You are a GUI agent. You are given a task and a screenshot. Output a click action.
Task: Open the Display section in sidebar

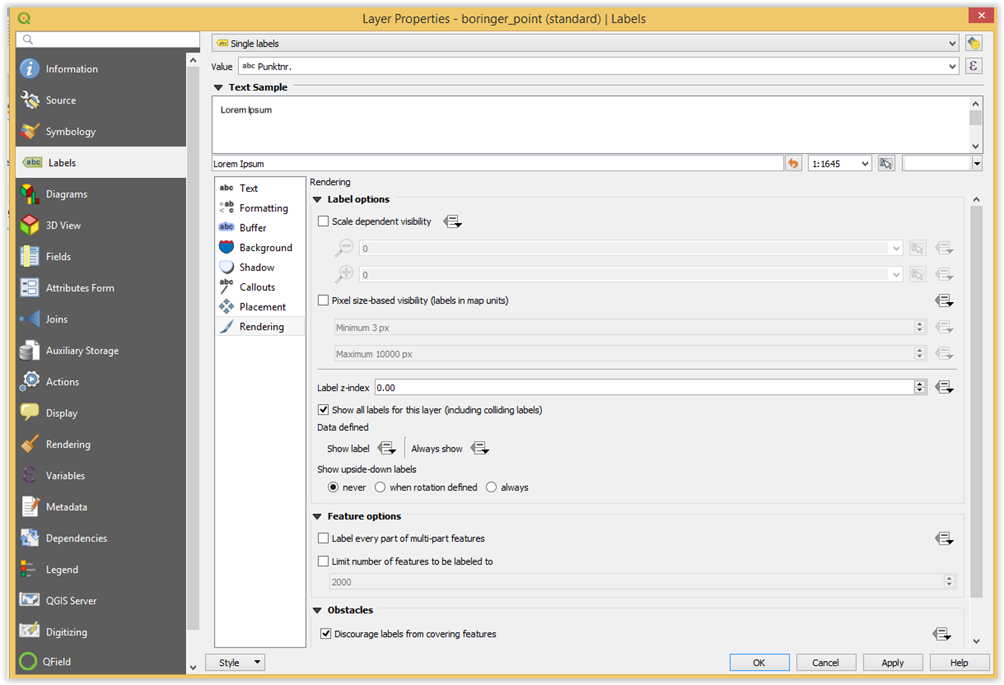click(x=101, y=413)
